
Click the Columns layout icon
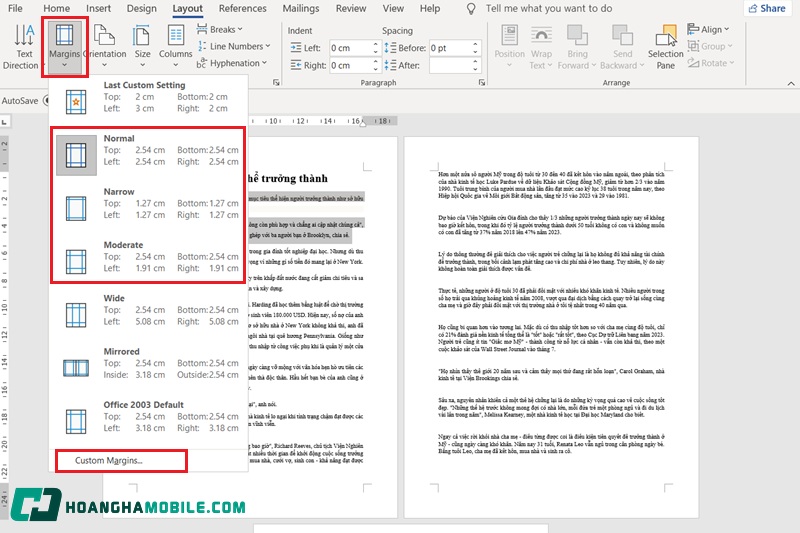click(x=175, y=40)
